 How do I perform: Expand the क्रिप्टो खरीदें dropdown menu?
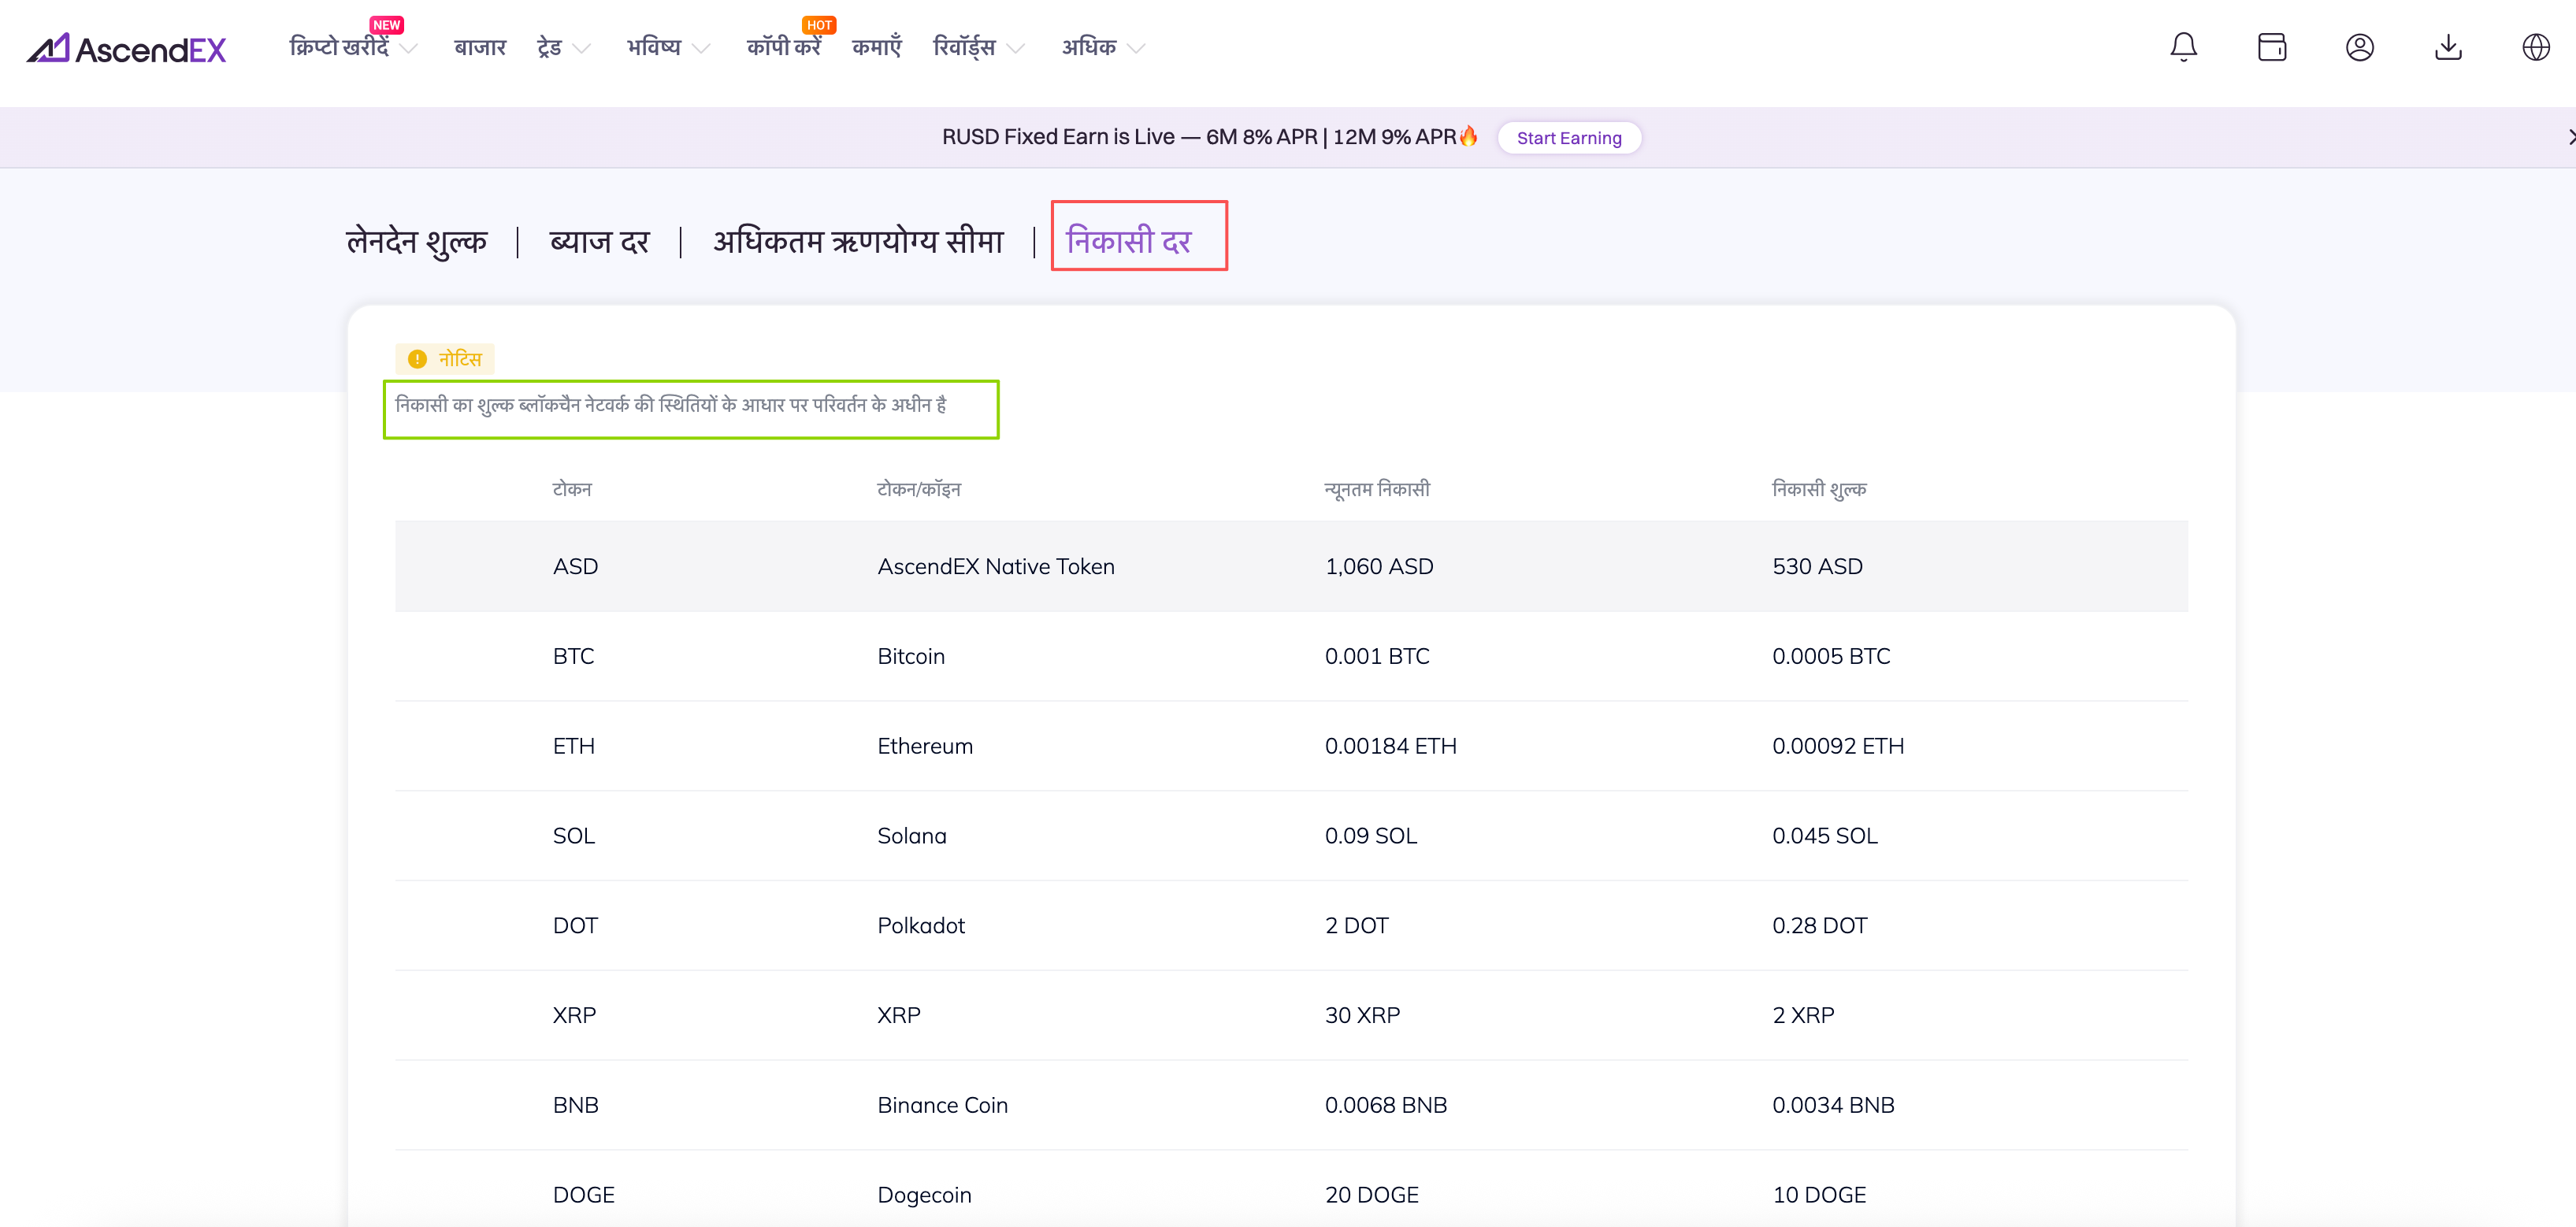click(352, 47)
